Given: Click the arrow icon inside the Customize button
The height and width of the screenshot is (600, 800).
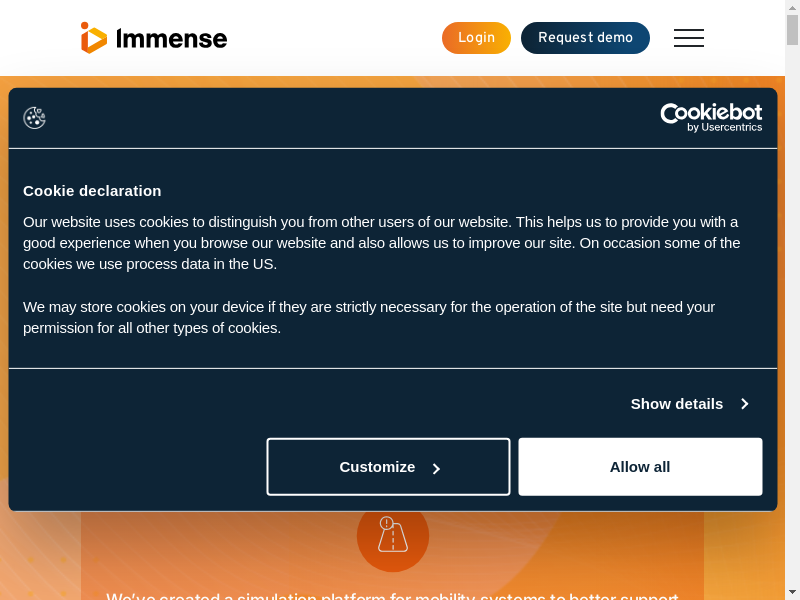Looking at the screenshot, I should (436, 468).
